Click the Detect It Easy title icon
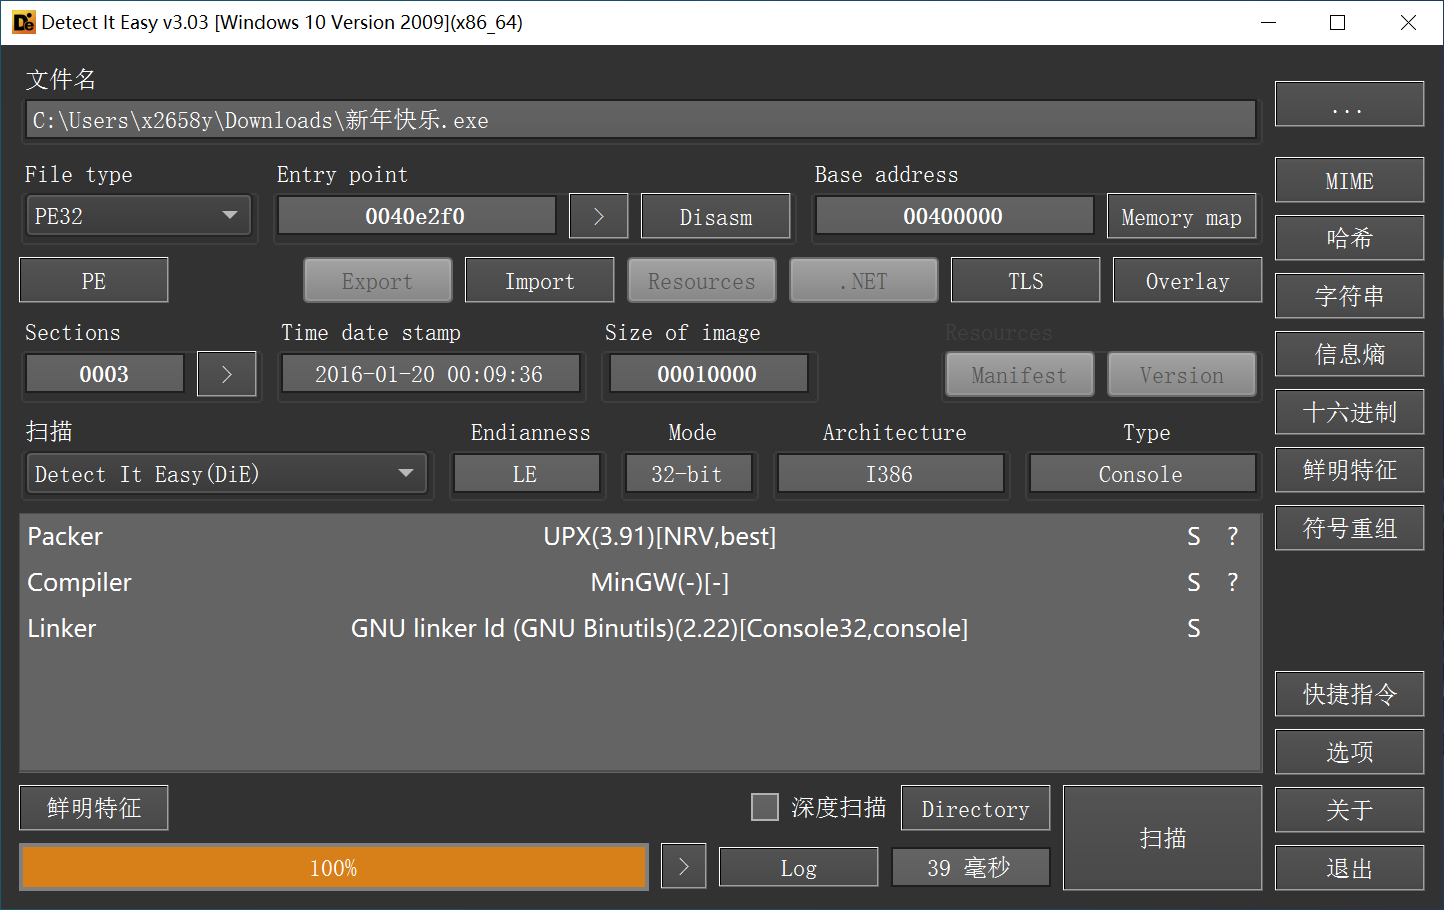This screenshot has height=910, width=1444. click(23, 22)
